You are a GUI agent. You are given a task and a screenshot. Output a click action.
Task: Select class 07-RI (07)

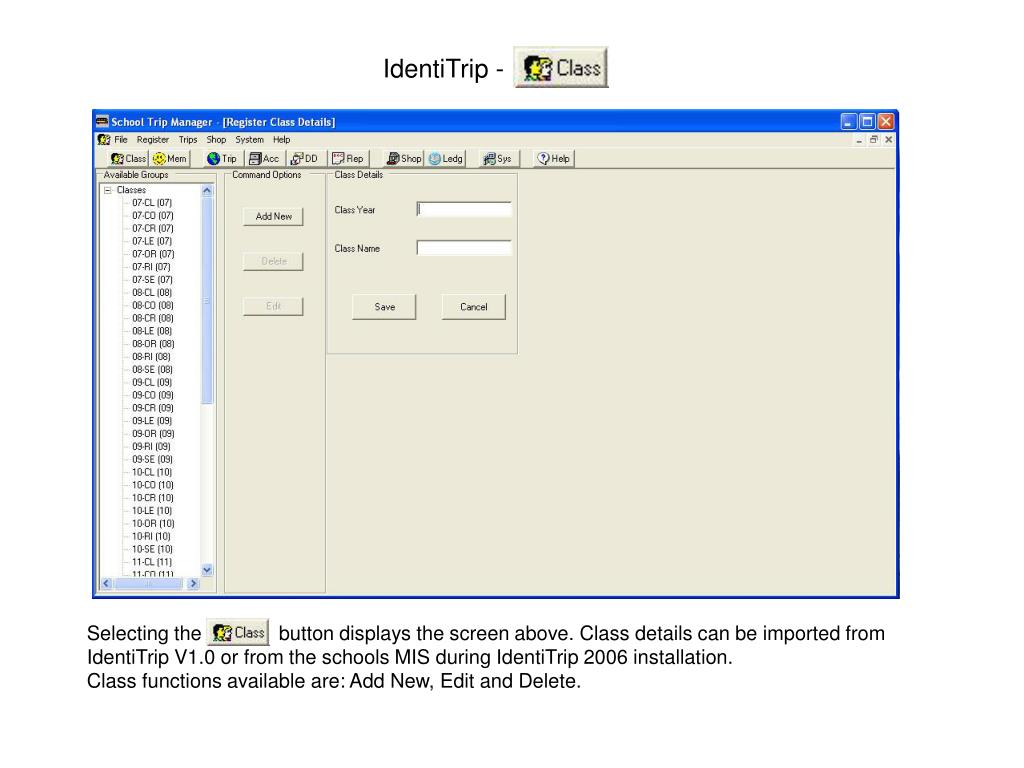tap(151, 267)
